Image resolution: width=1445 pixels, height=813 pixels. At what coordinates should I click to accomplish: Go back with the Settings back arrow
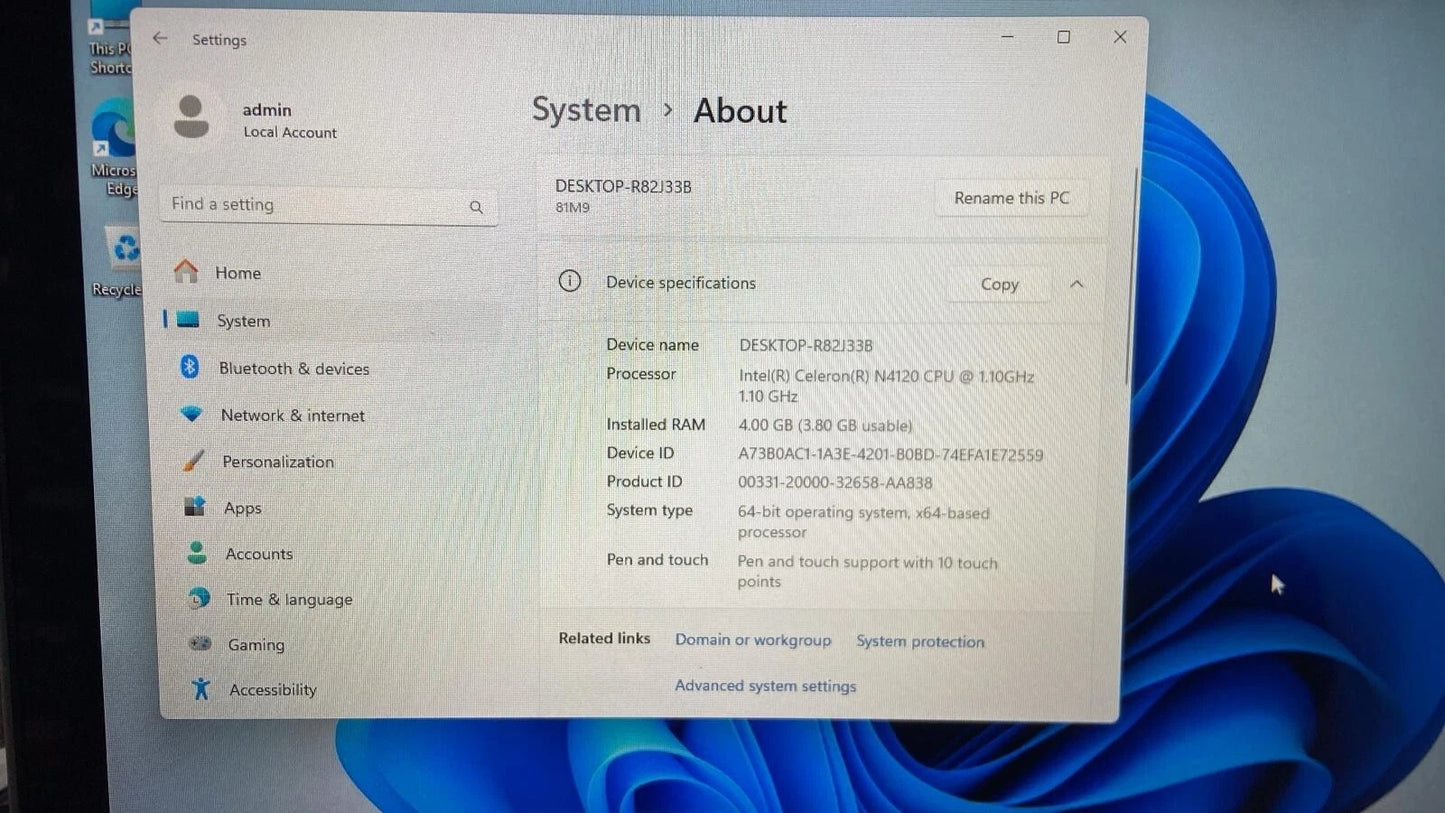pos(160,38)
